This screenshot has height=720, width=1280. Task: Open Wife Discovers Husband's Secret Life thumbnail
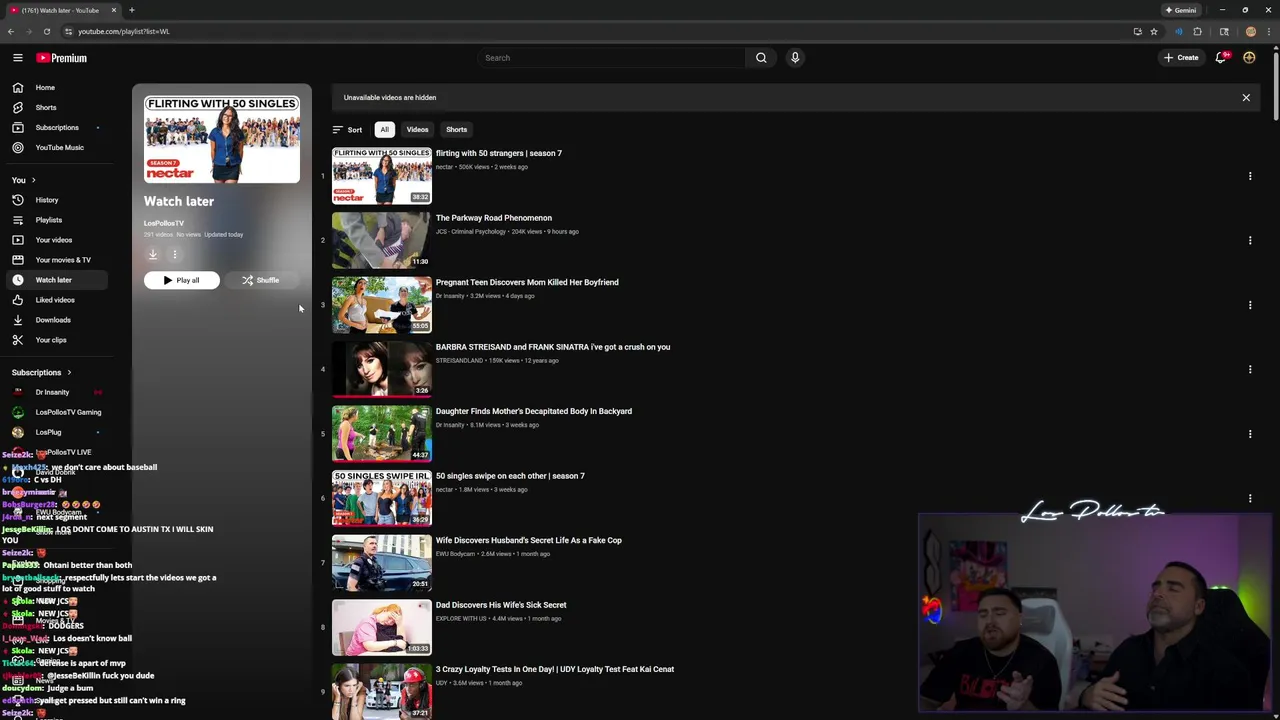tap(382, 563)
